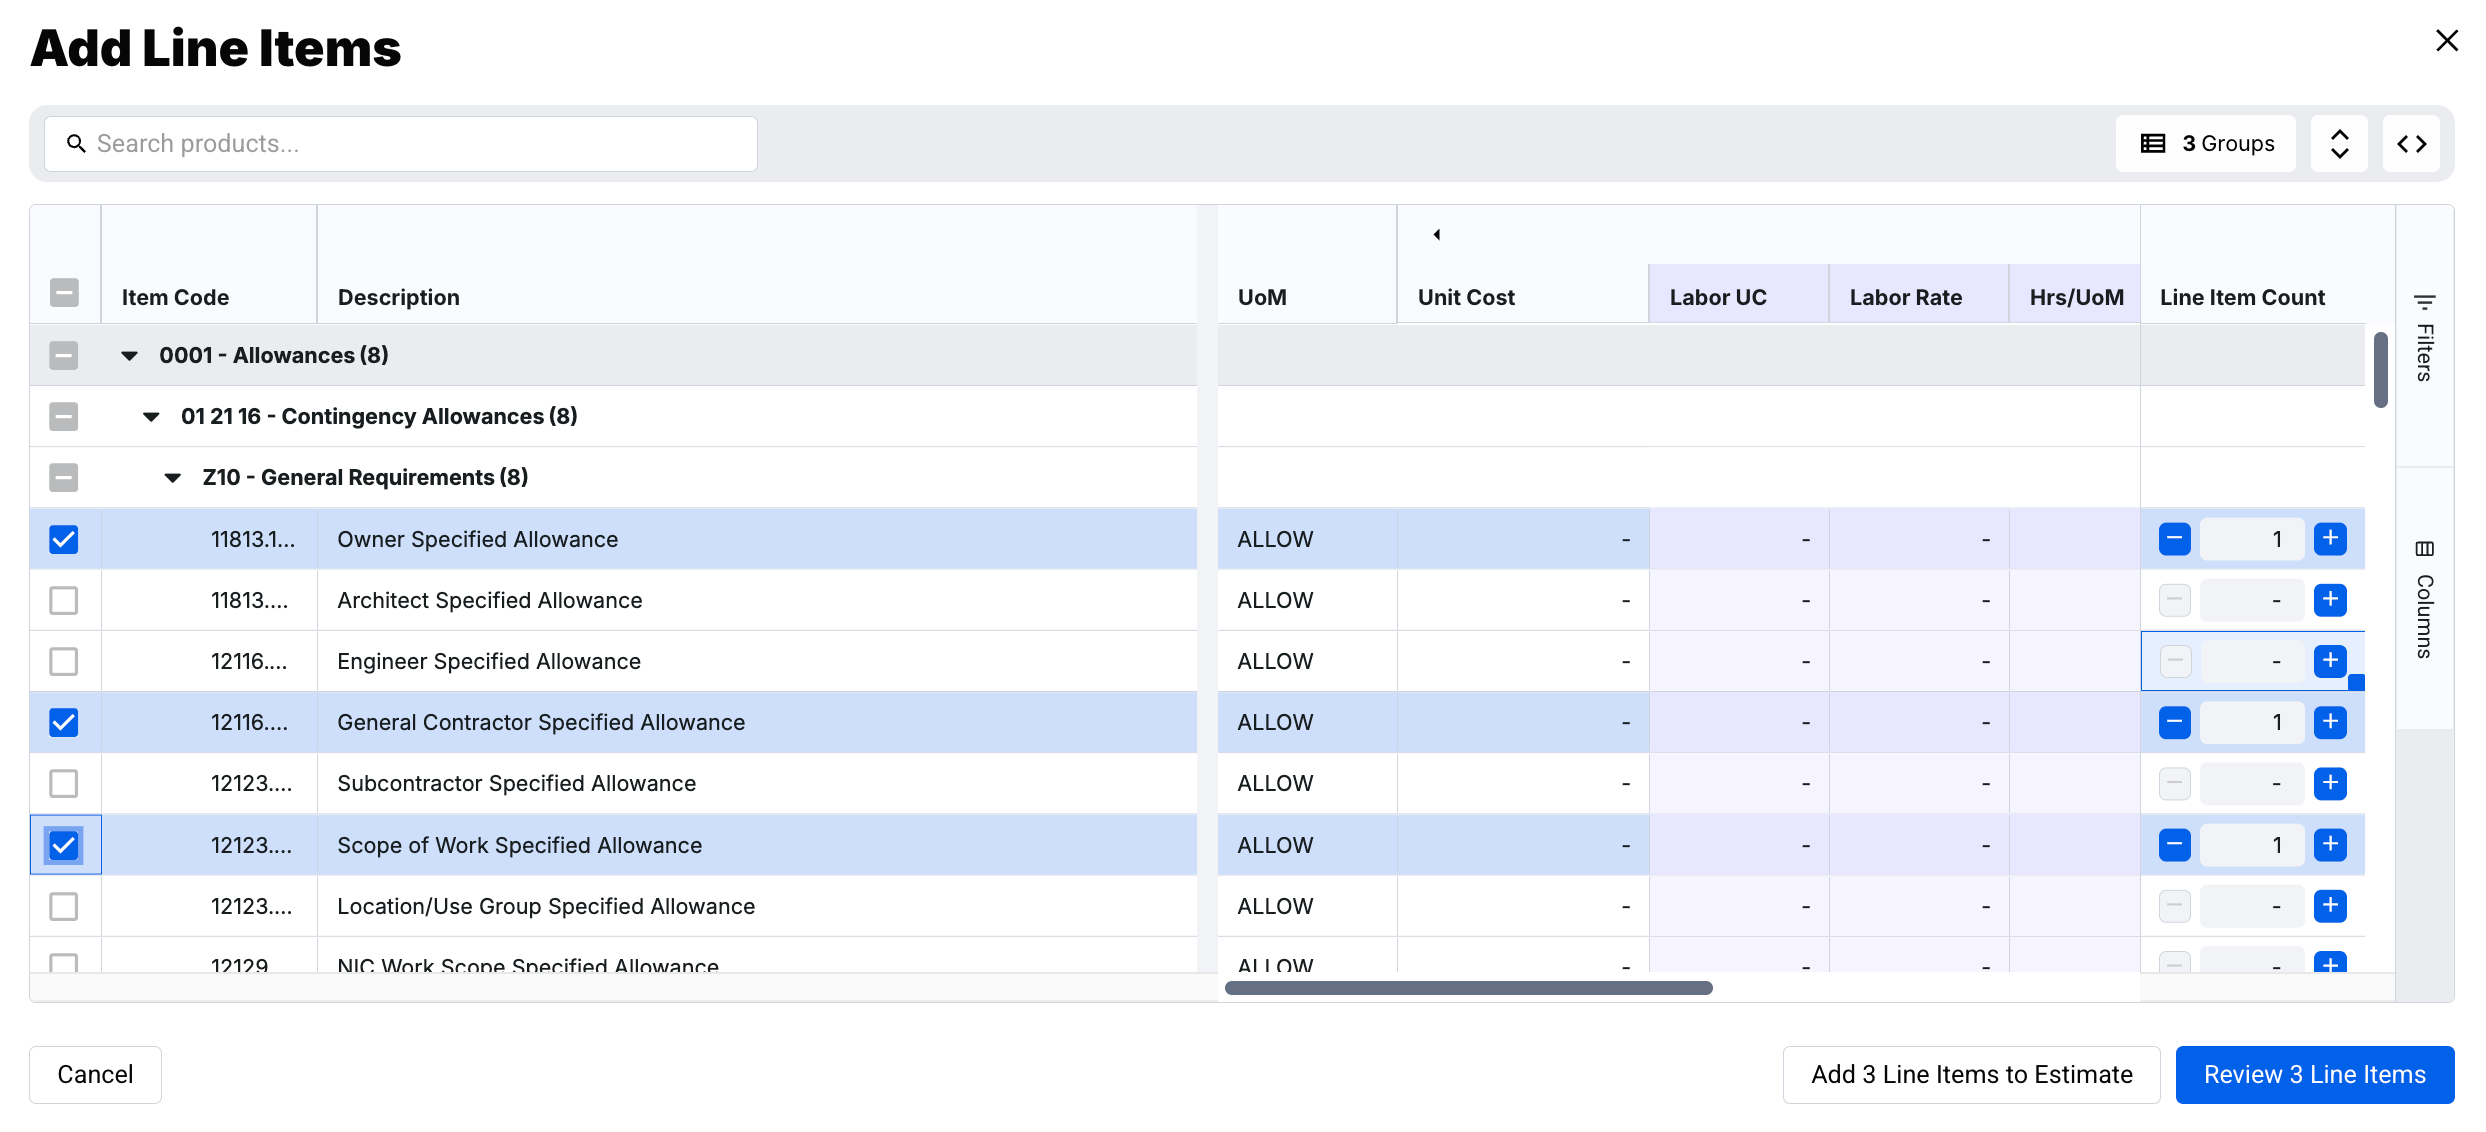Toggle header select-all checkbox
Viewport: 2486px width, 1132px height.
tap(64, 293)
